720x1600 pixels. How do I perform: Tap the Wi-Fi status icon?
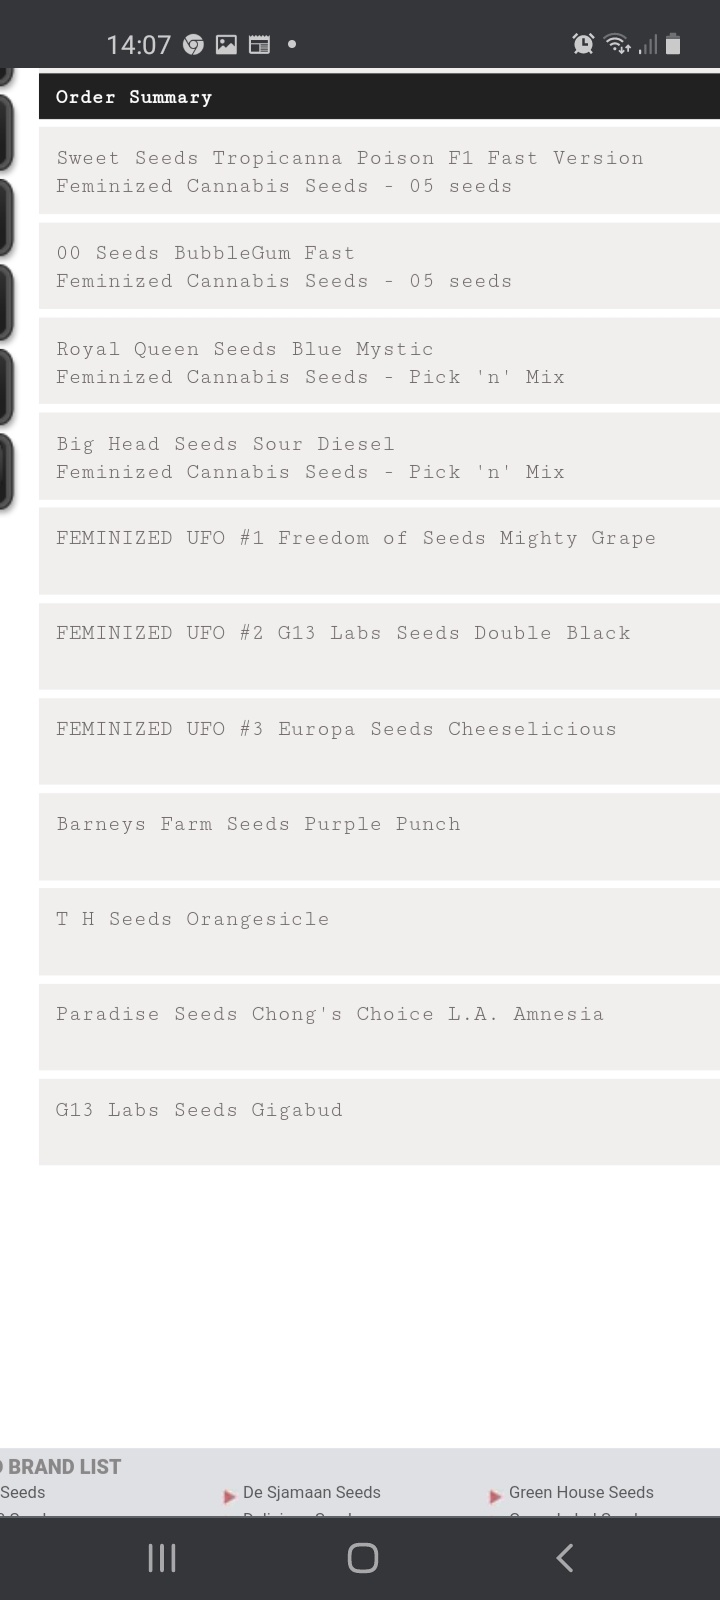(617, 43)
